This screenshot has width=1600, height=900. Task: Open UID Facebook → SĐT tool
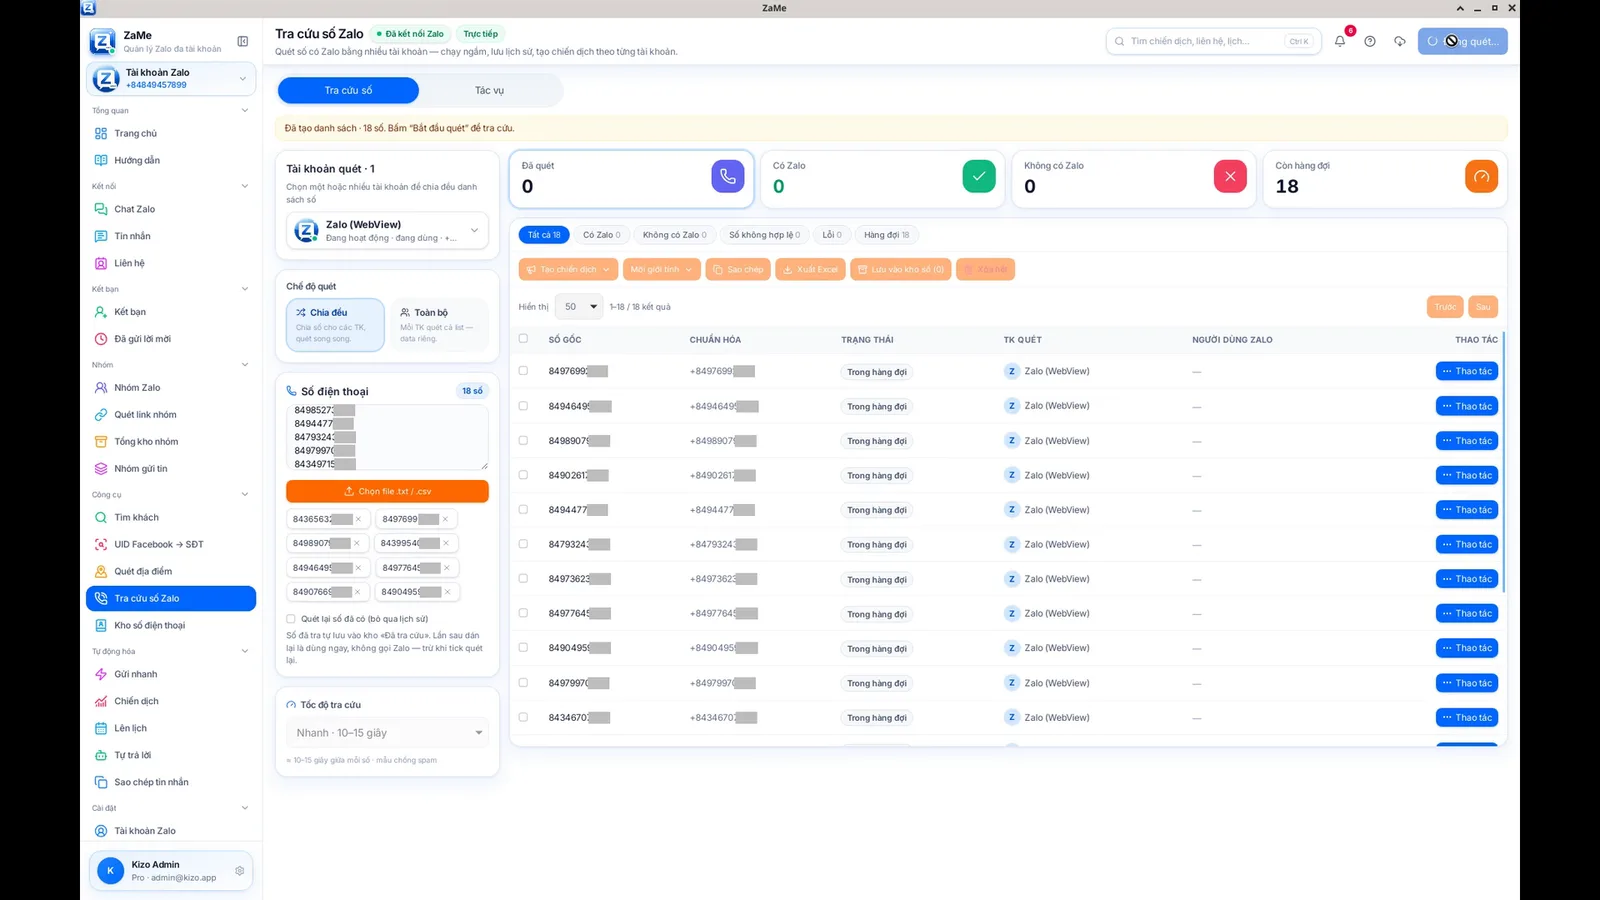coord(171,544)
